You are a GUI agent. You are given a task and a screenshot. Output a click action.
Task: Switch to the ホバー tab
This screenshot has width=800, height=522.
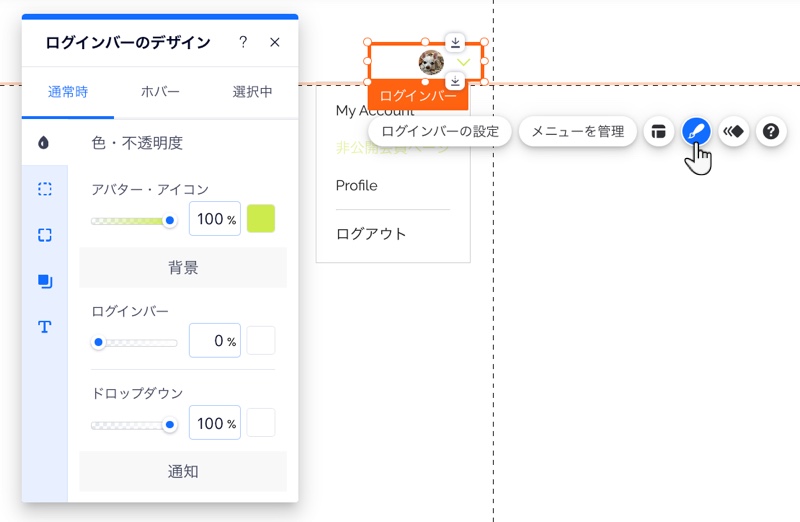pos(160,92)
